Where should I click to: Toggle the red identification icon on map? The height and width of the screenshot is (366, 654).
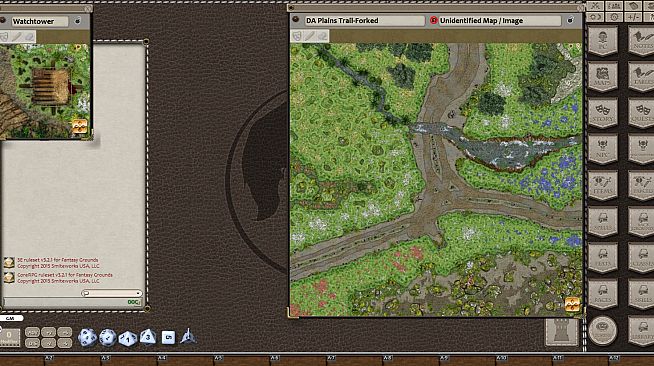click(x=434, y=20)
